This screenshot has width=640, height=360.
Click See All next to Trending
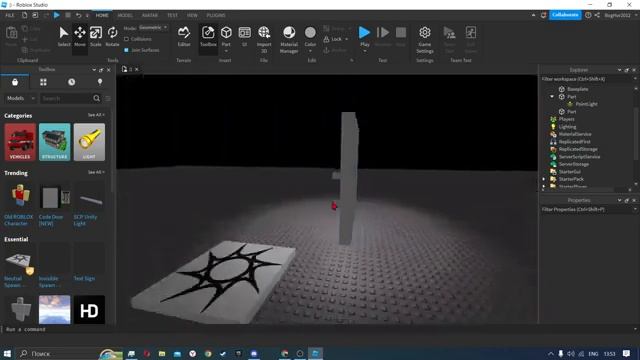96,172
